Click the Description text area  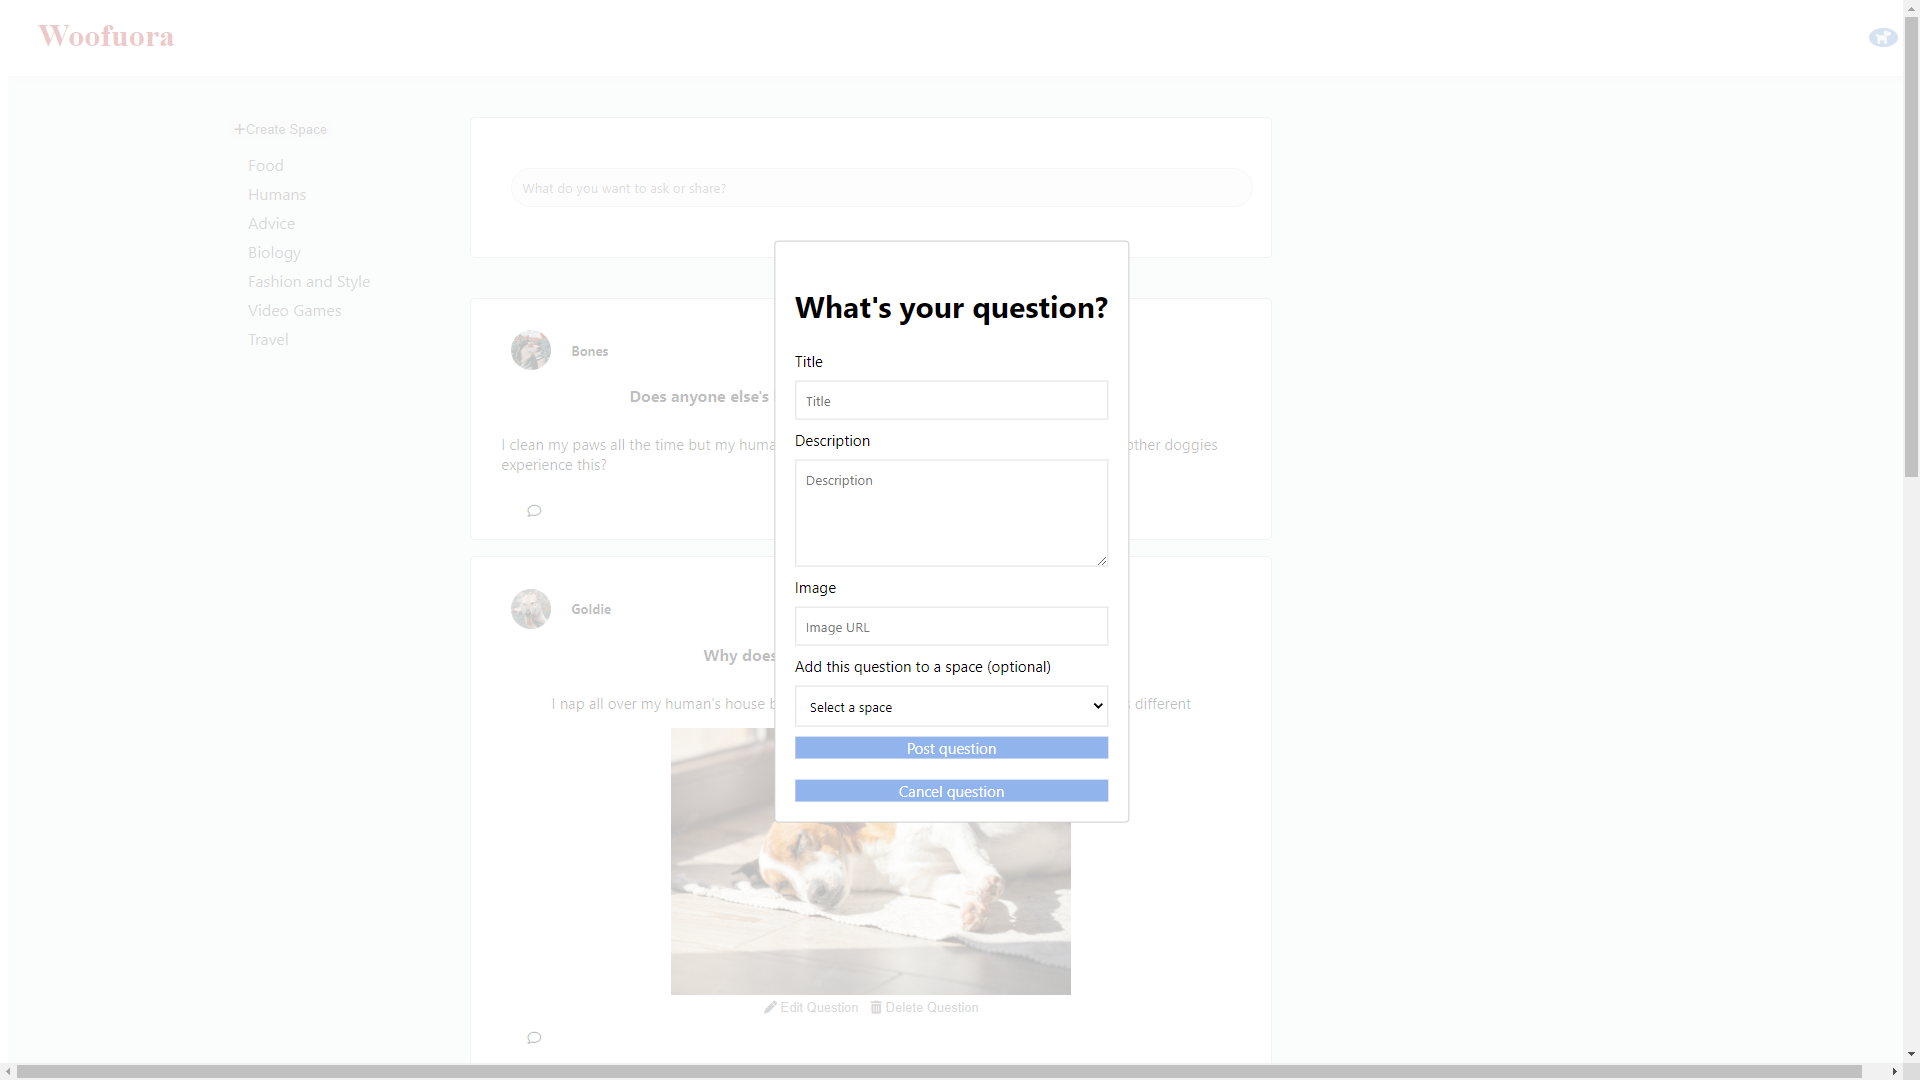tap(950, 513)
